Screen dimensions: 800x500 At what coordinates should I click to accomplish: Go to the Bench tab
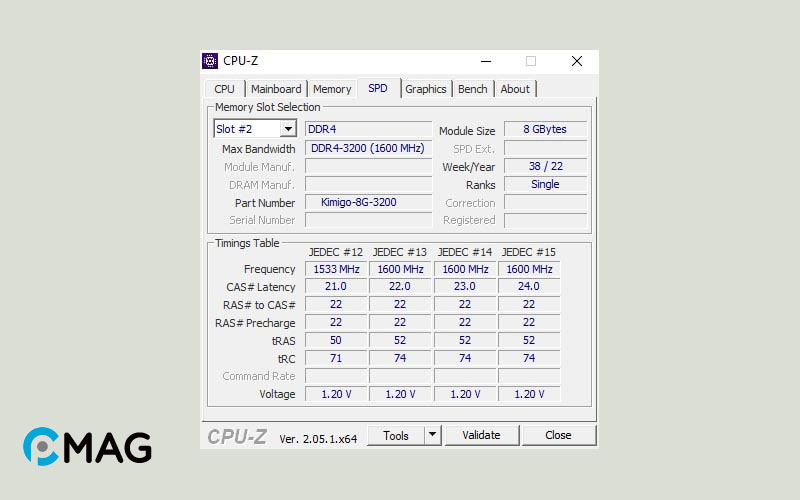point(472,89)
